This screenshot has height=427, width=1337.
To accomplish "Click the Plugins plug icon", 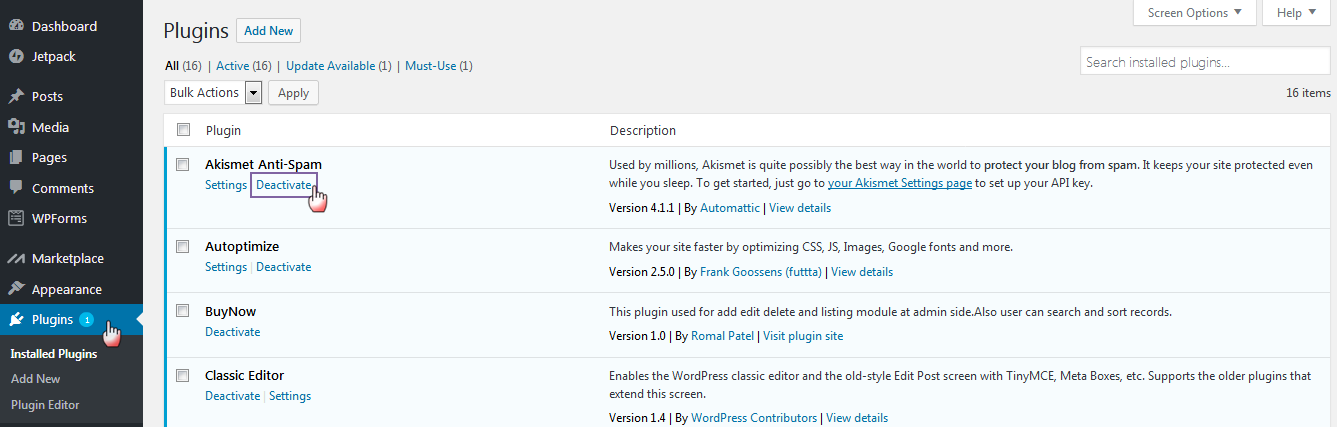I will (16, 320).
